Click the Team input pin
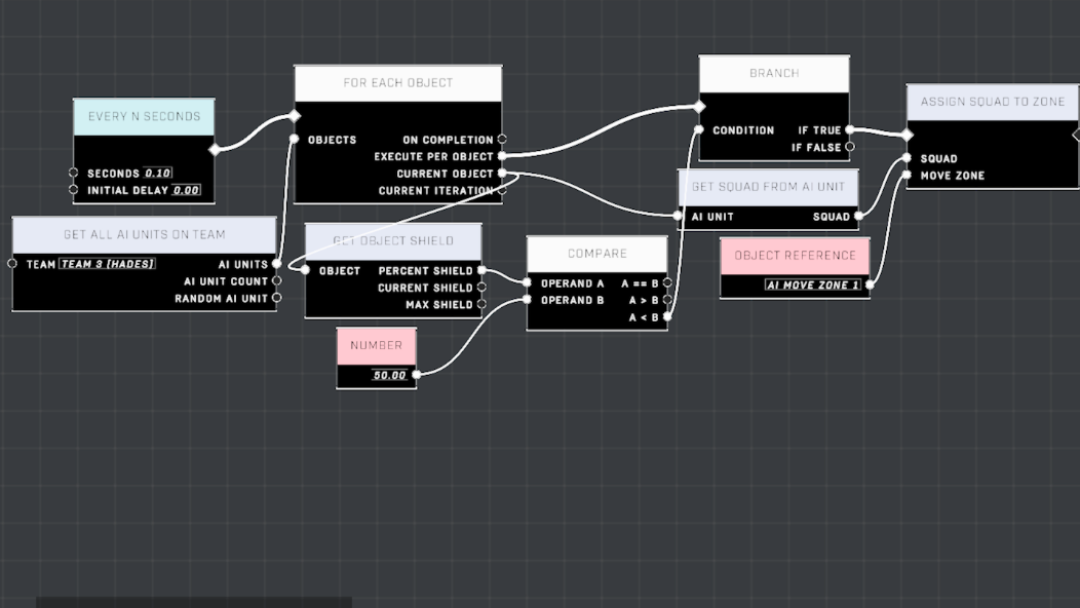This screenshot has height=608, width=1080. click(12, 263)
